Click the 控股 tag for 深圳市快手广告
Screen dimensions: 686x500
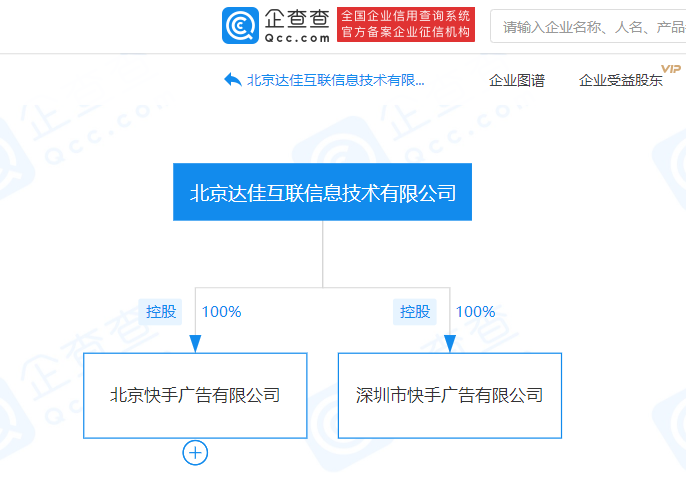[x=415, y=312]
